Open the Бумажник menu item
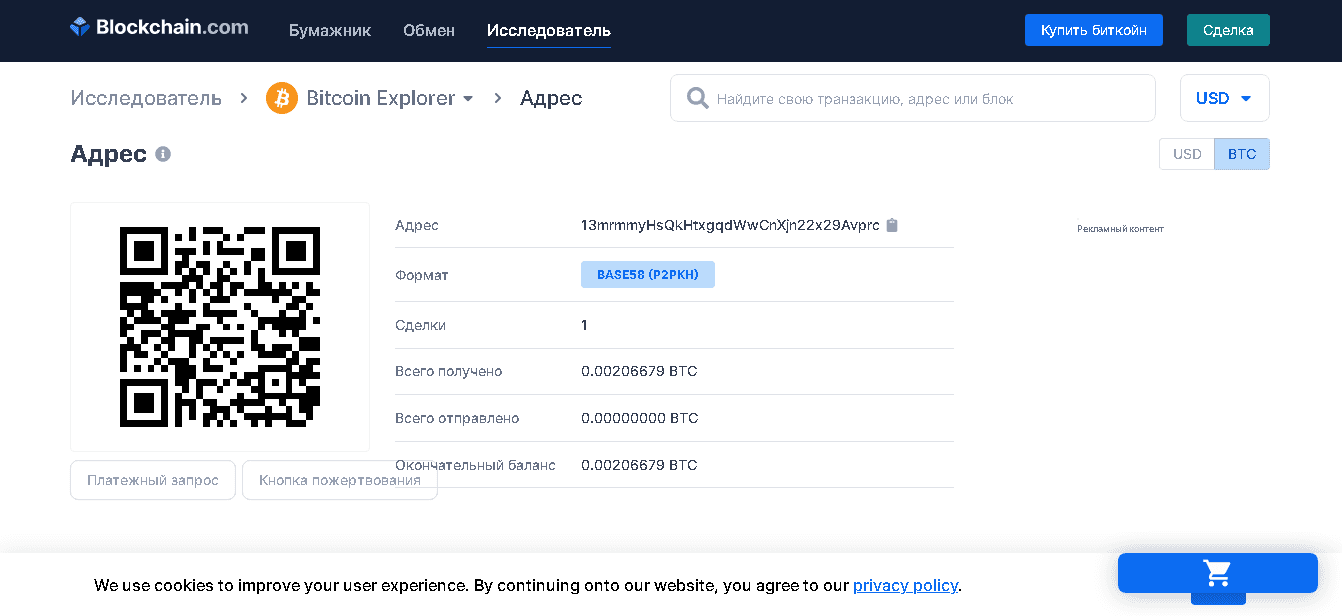Image resolution: width=1342 pixels, height=616 pixels. point(330,30)
